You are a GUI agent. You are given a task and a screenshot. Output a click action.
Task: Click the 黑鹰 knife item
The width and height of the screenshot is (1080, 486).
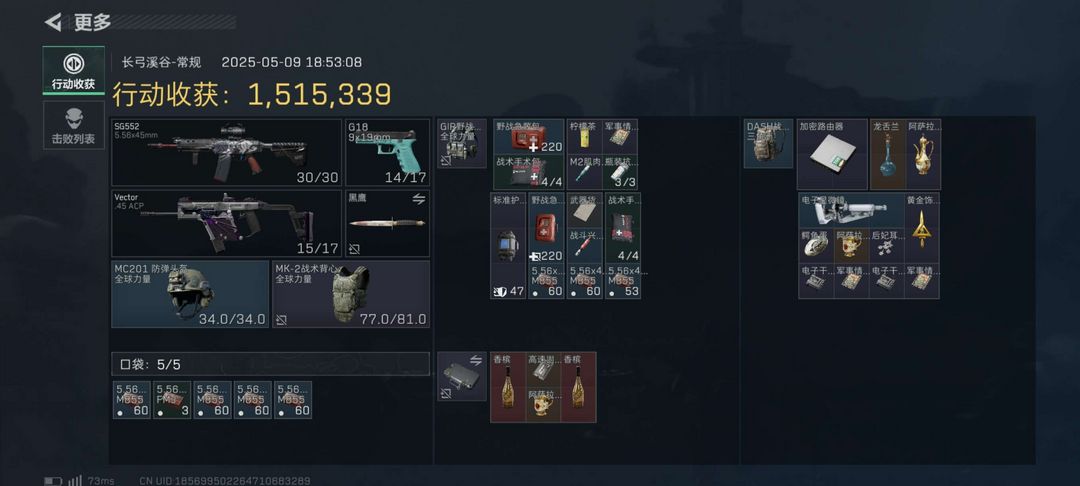(x=387, y=224)
